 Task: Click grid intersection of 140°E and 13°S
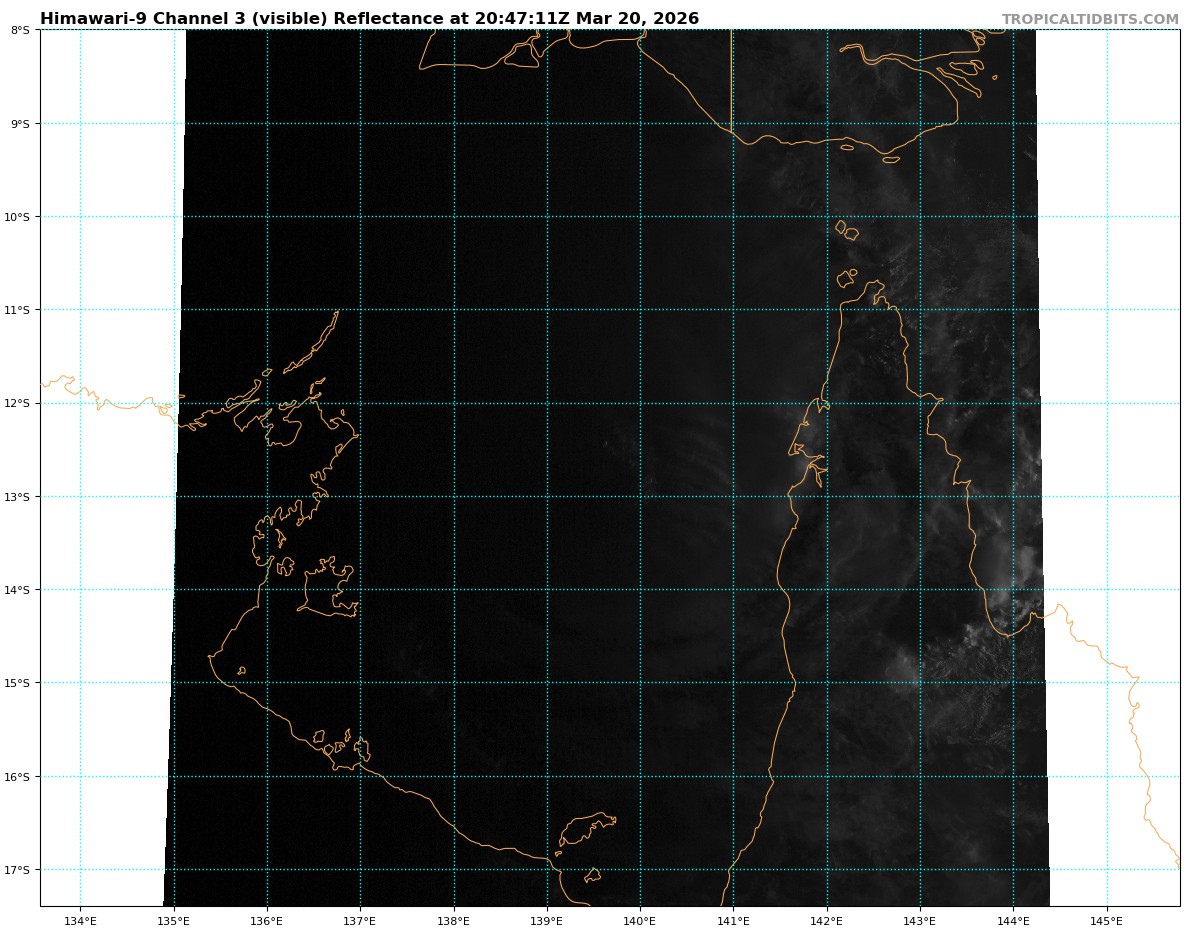pos(640,497)
